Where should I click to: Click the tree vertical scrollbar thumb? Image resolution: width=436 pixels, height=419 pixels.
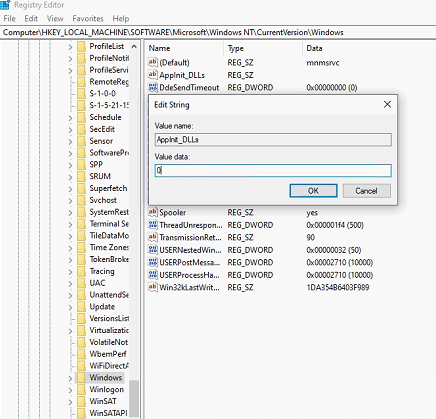pyautogui.click(x=134, y=398)
